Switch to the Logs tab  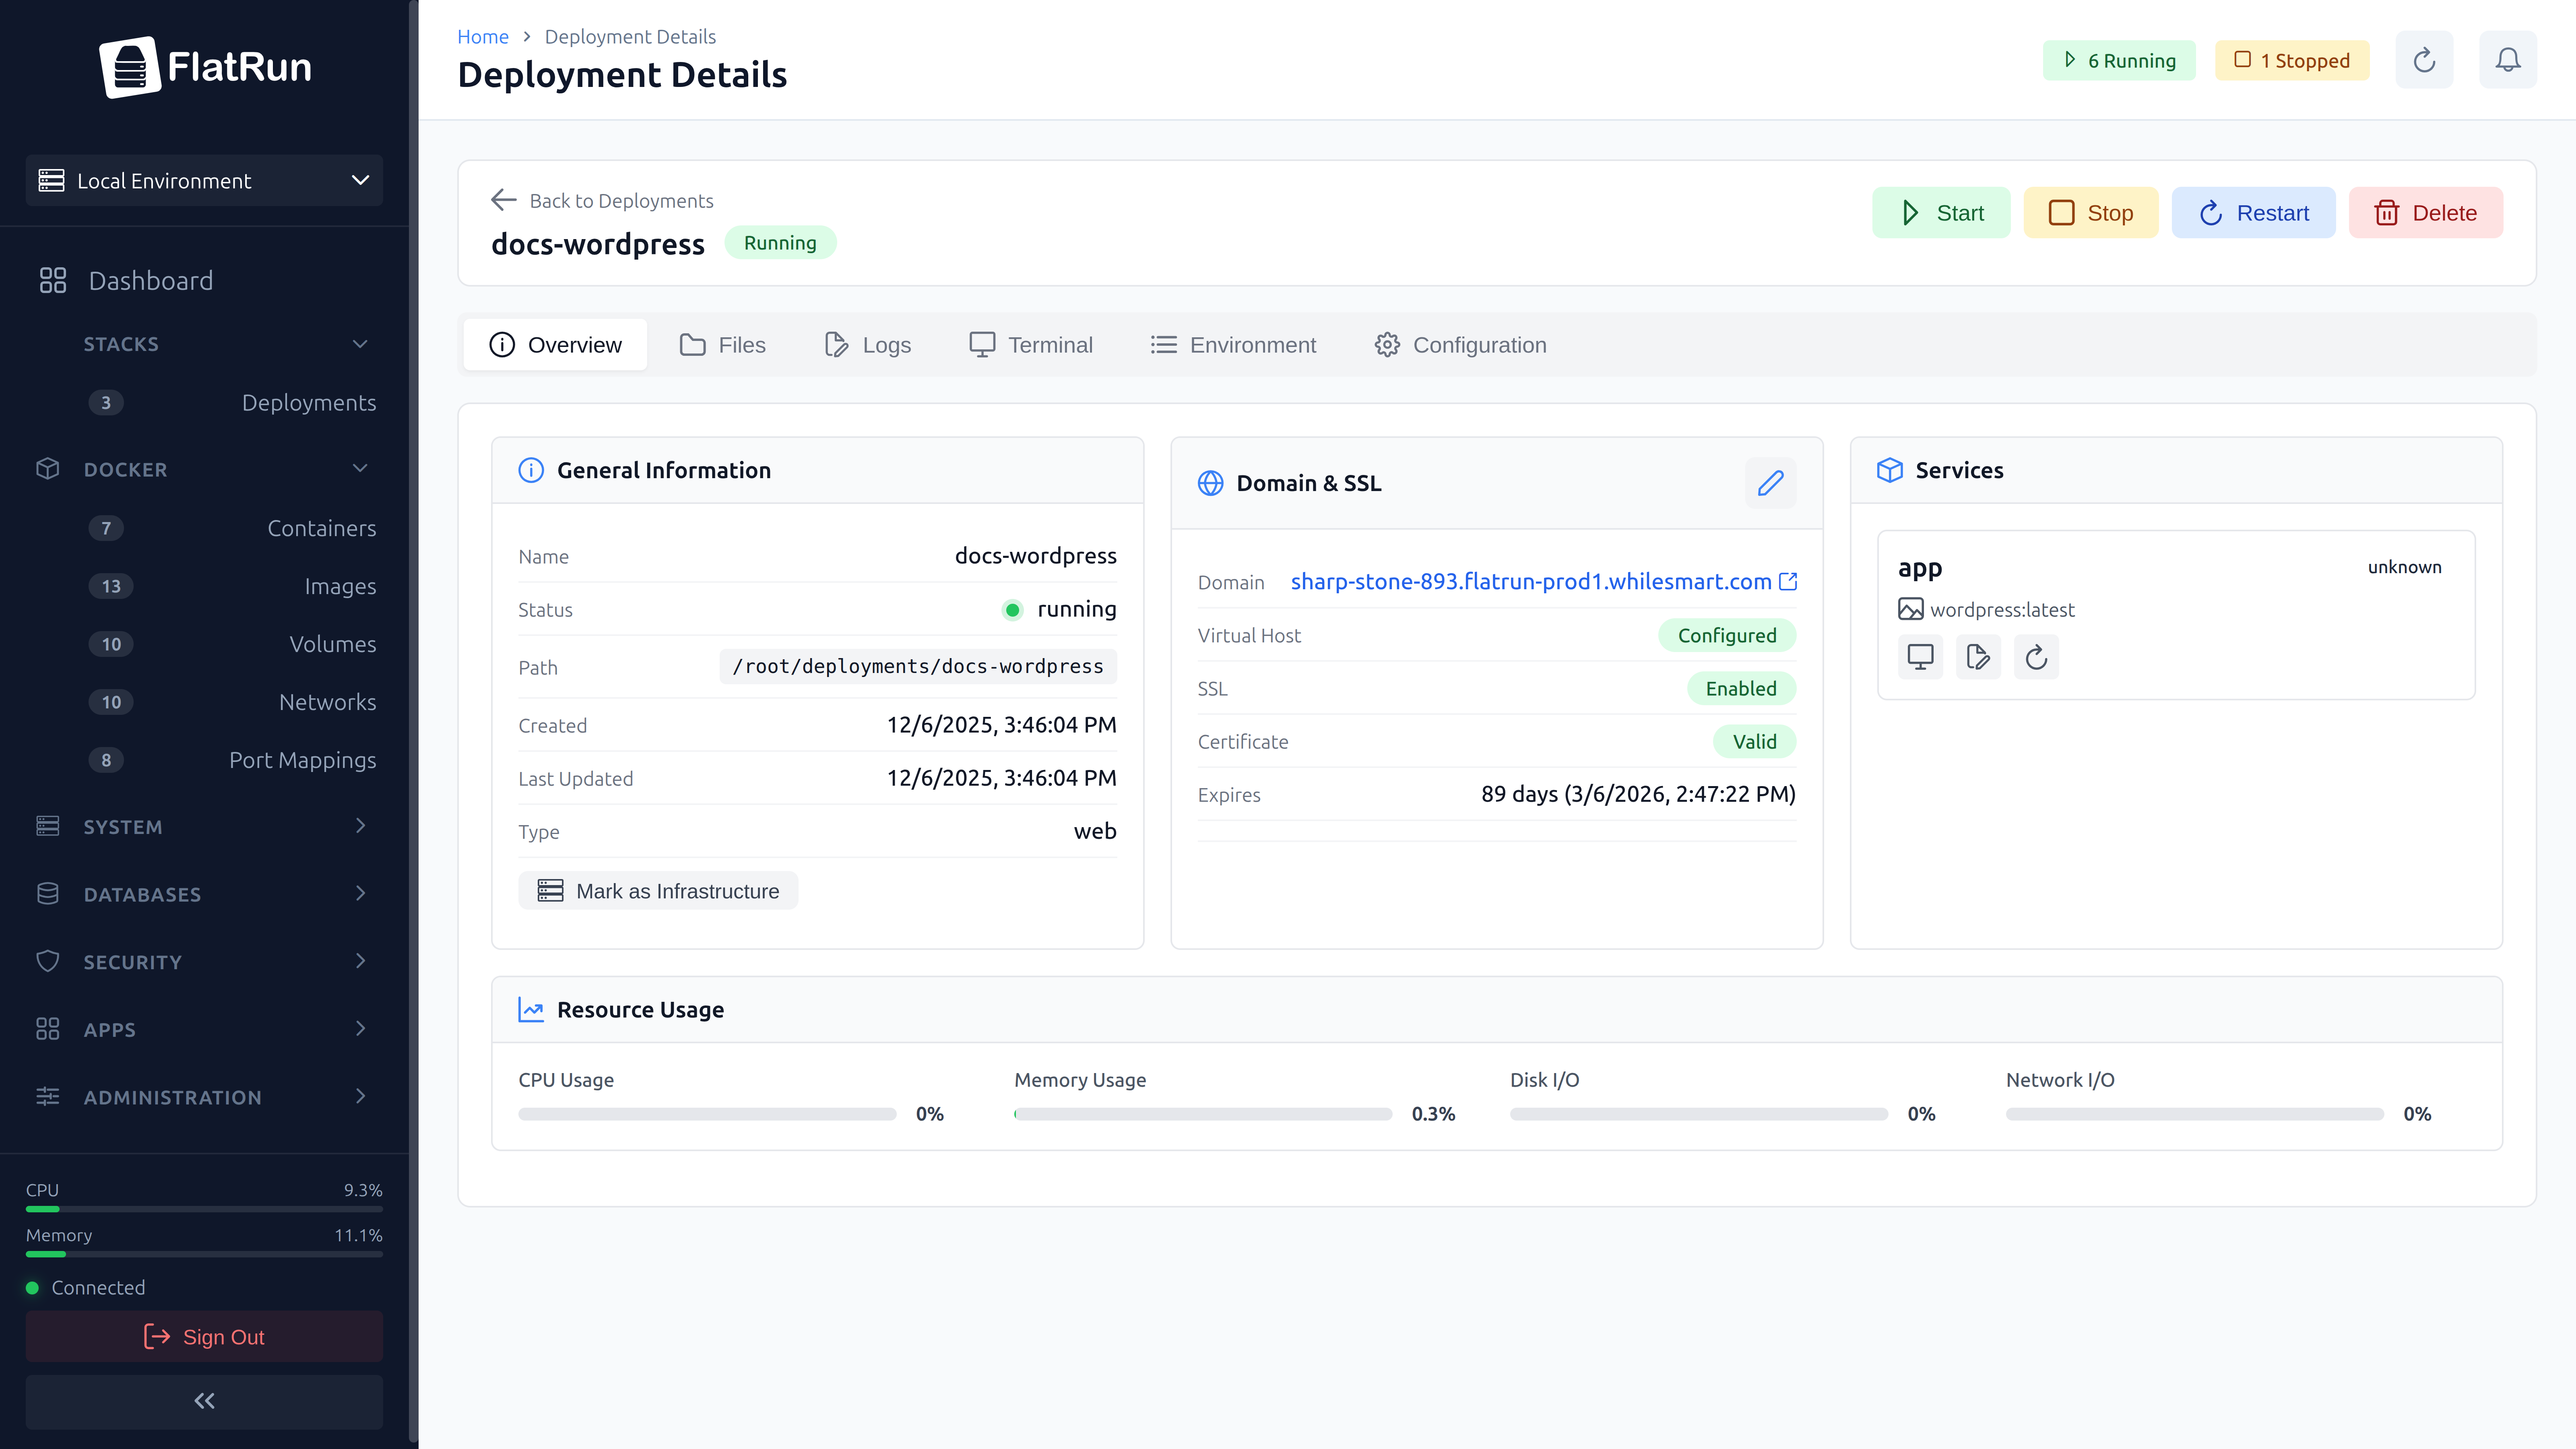tap(868, 345)
